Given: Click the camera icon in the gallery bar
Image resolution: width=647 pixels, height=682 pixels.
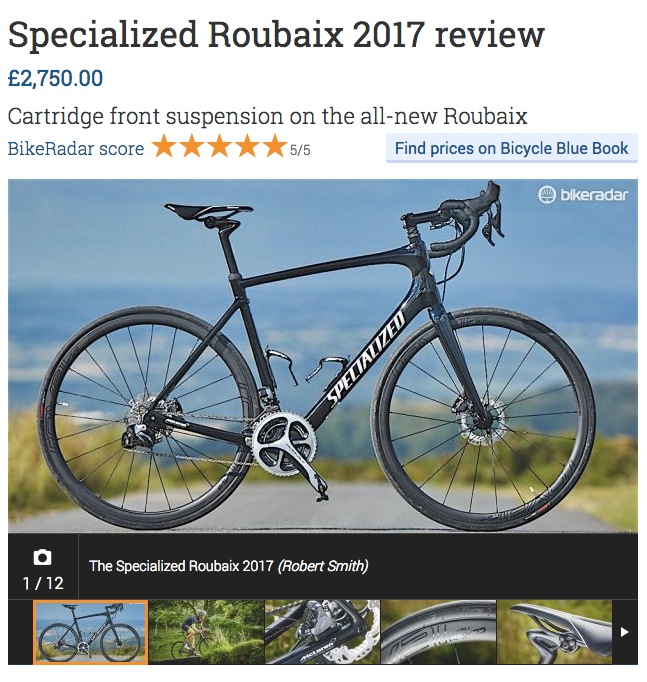Looking at the screenshot, I should coord(42,557).
